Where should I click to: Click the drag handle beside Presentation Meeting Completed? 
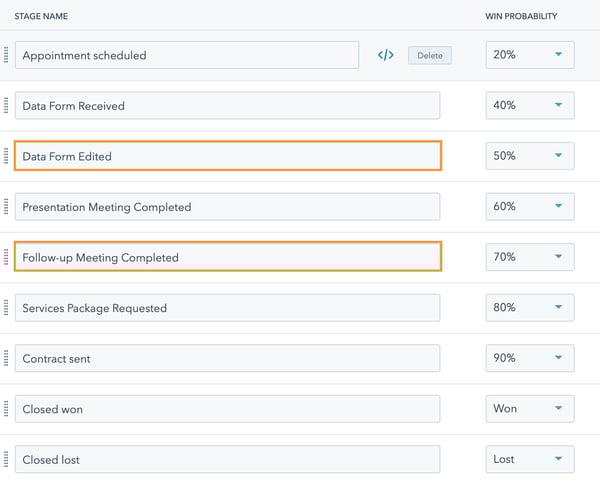pyautogui.click(x=6, y=207)
